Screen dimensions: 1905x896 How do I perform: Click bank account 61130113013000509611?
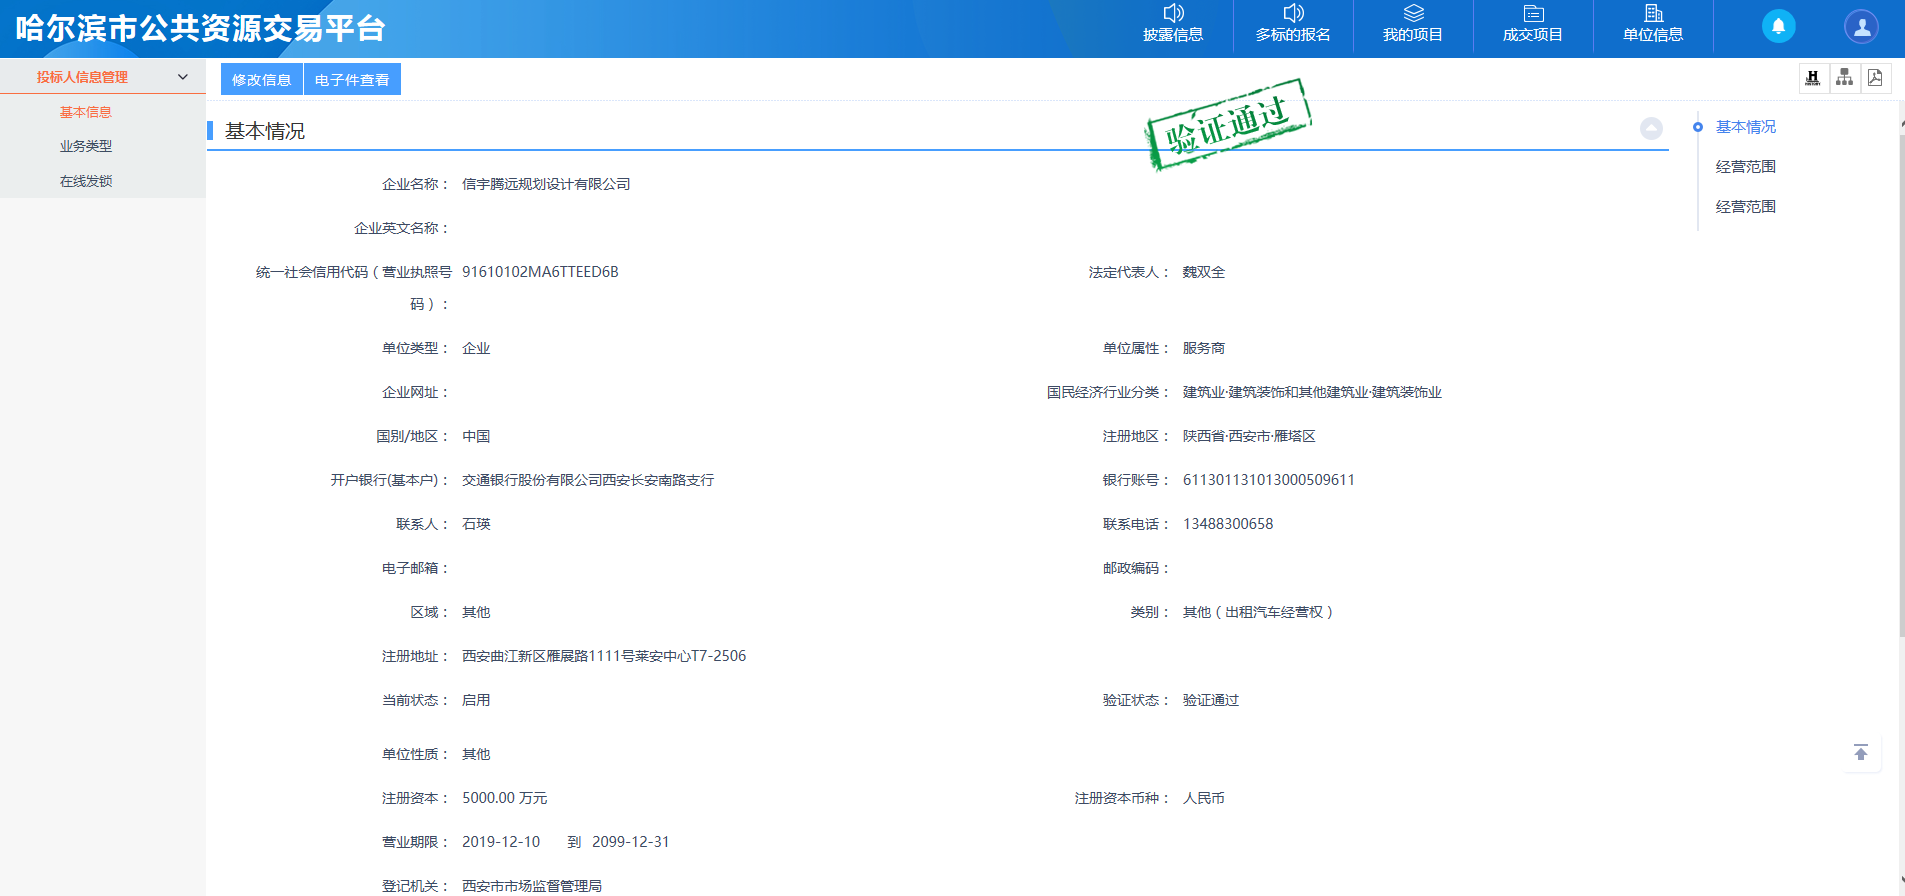[1269, 480]
